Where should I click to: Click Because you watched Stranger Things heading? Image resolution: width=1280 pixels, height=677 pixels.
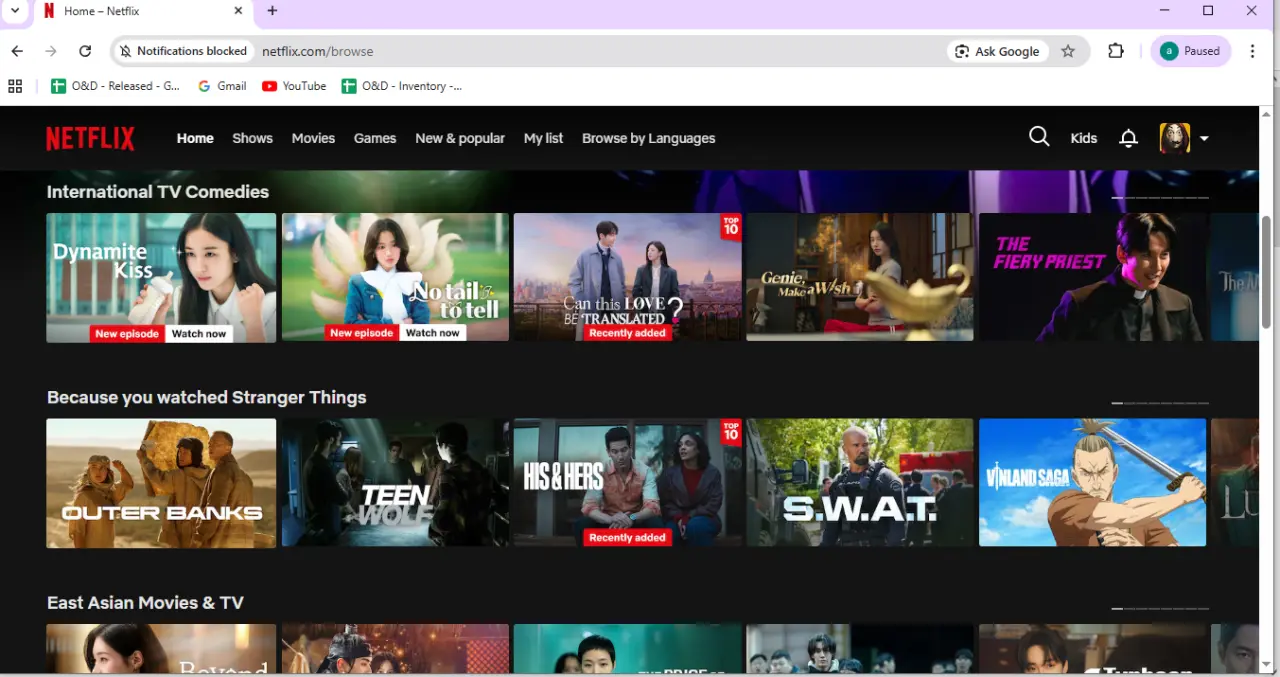207,397
